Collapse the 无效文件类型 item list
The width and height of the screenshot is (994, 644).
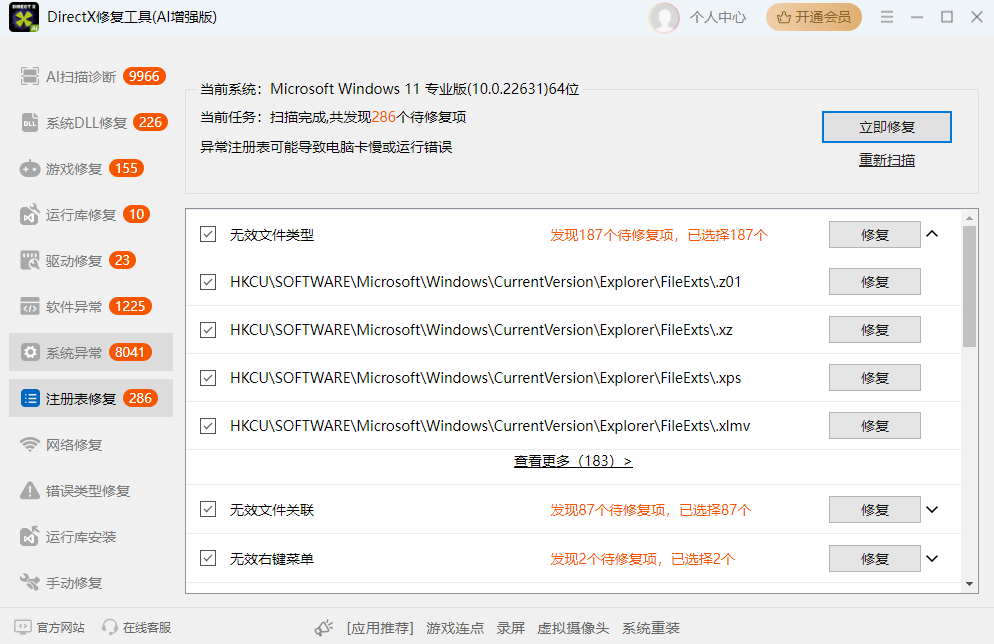932,234
